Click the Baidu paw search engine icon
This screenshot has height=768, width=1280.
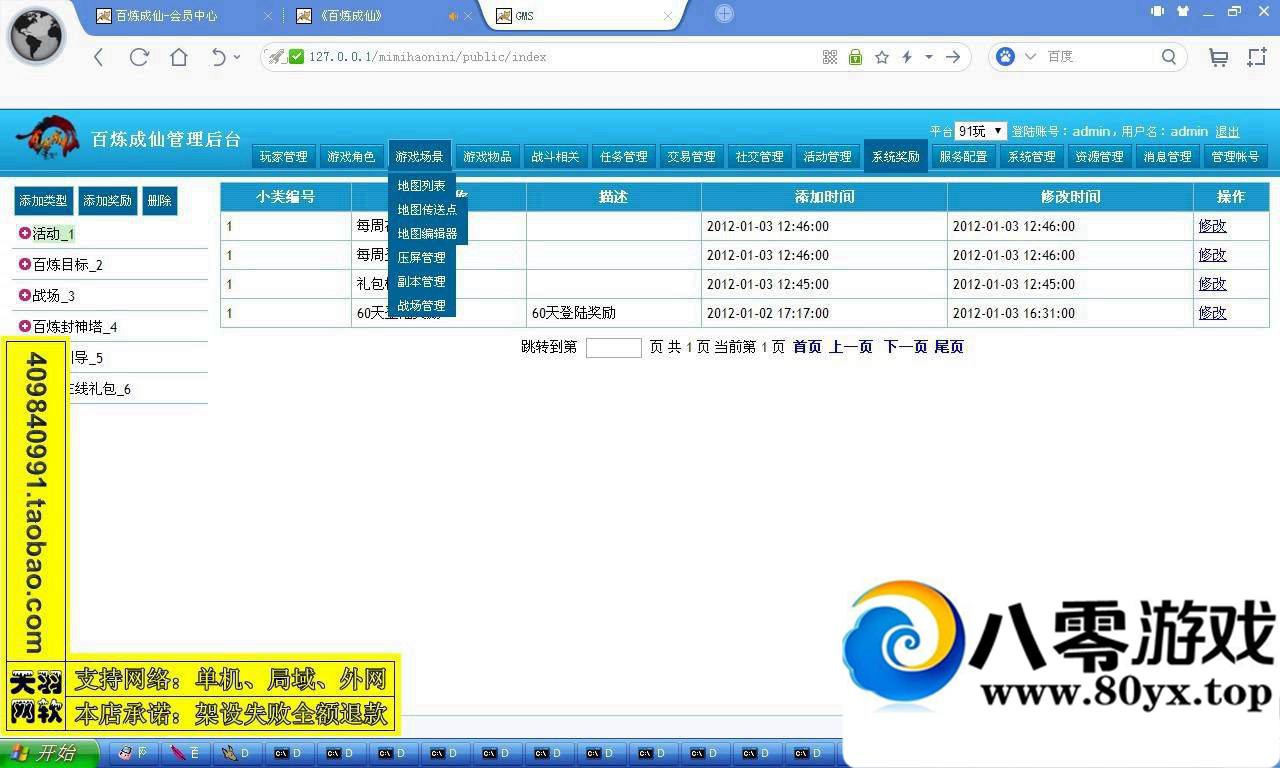click(1005, 57)
